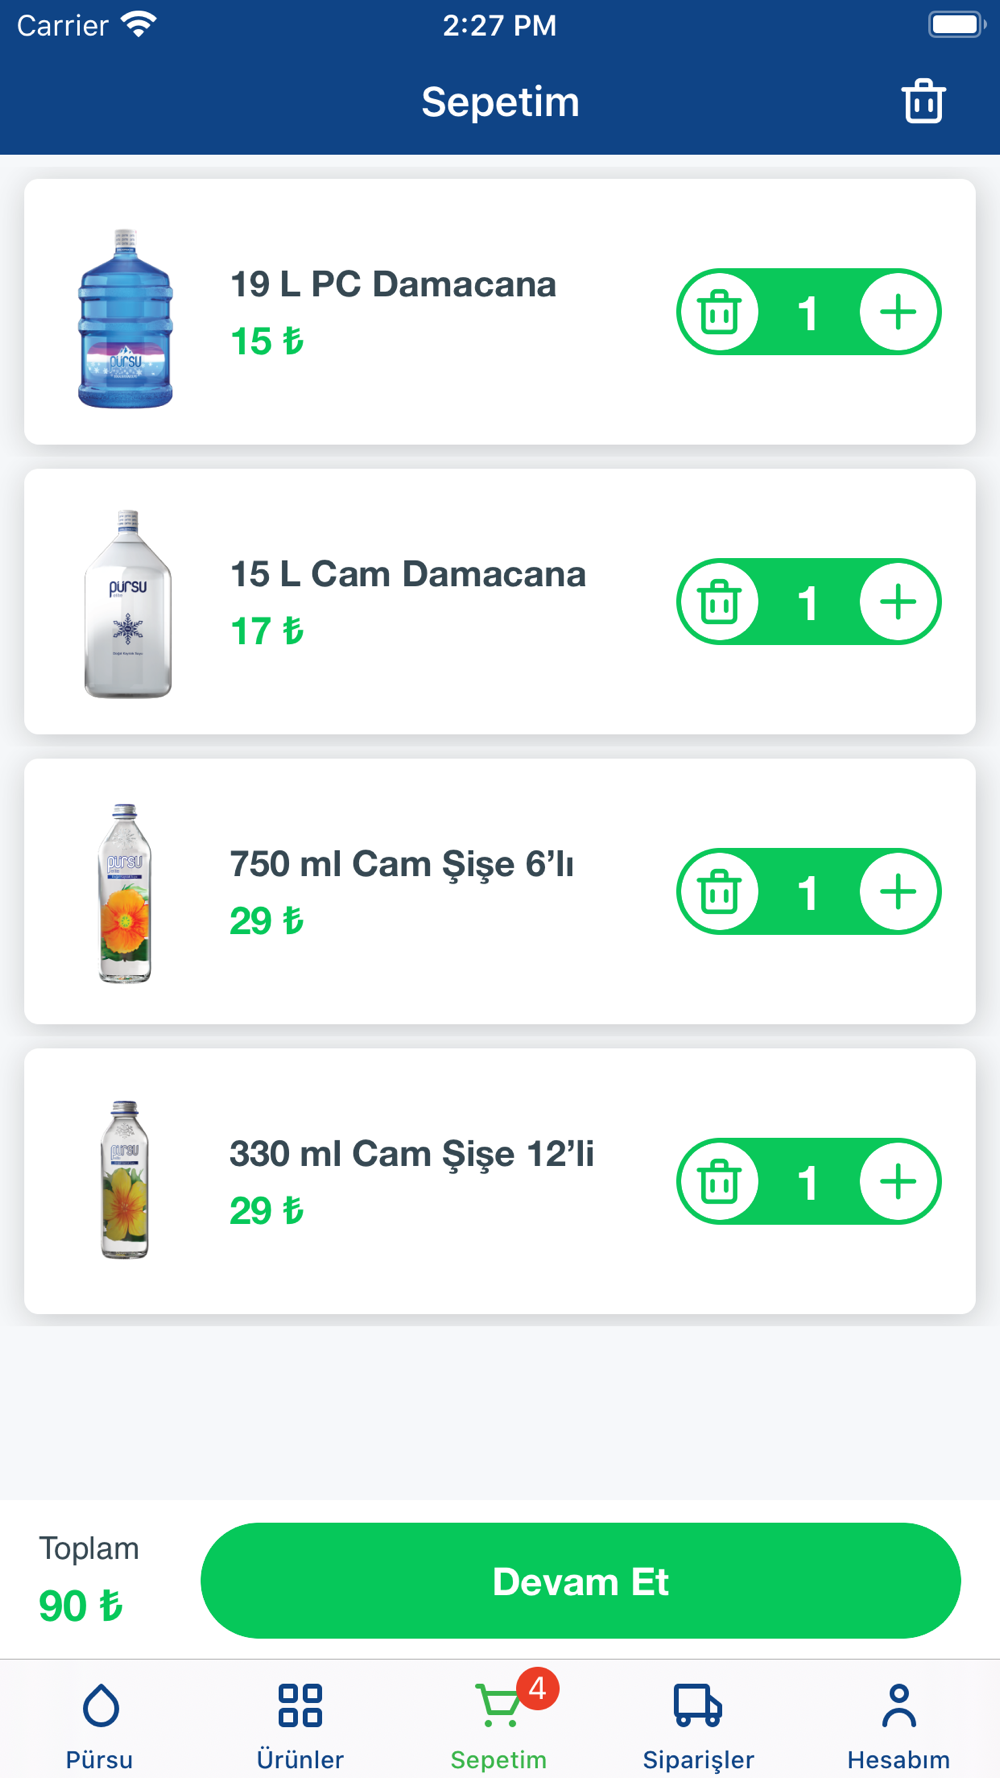Empty the cart with header trash icon
The height and width of the screenshot is (1778, 1000).
tap(923, 101)
